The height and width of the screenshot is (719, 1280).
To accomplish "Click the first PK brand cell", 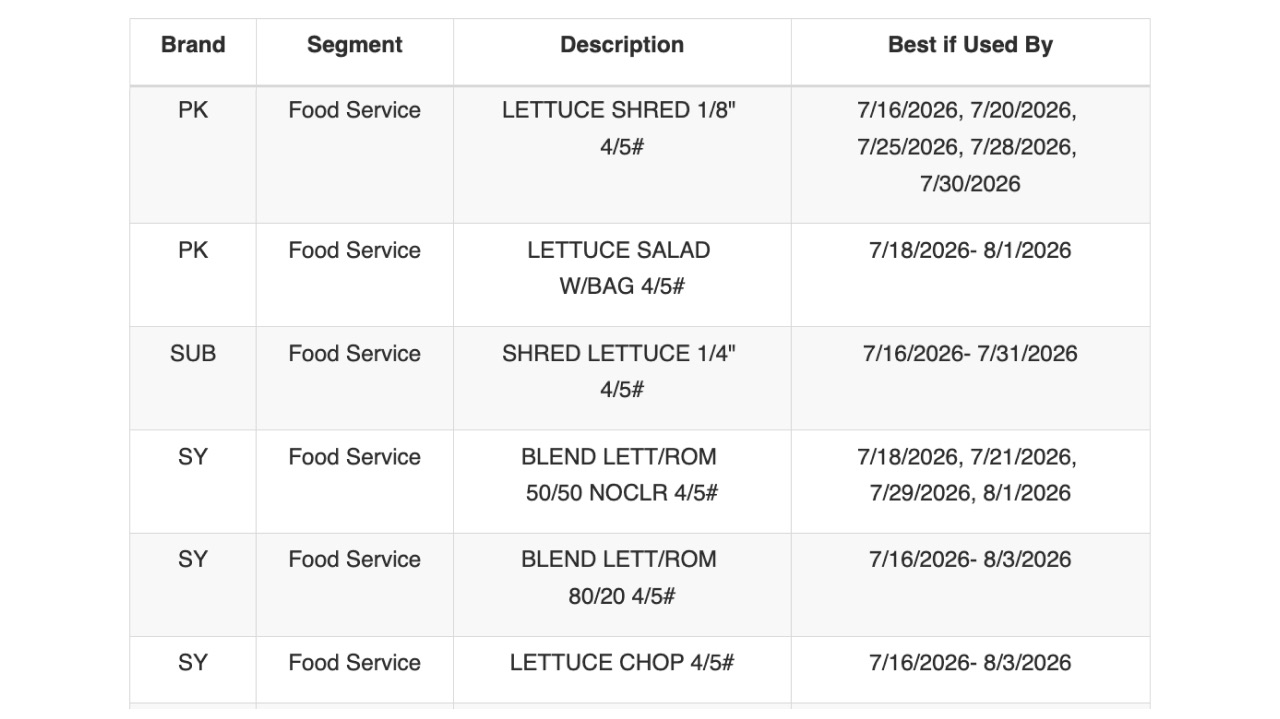I will (193, 155).
